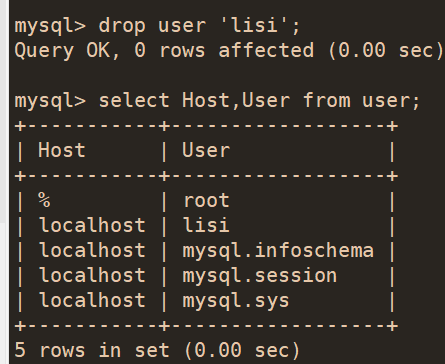Image resolution: width=445 pixels, height=364 pixels.
Task: Click localhost in the mysql.session row
Action: click(92, 275)
